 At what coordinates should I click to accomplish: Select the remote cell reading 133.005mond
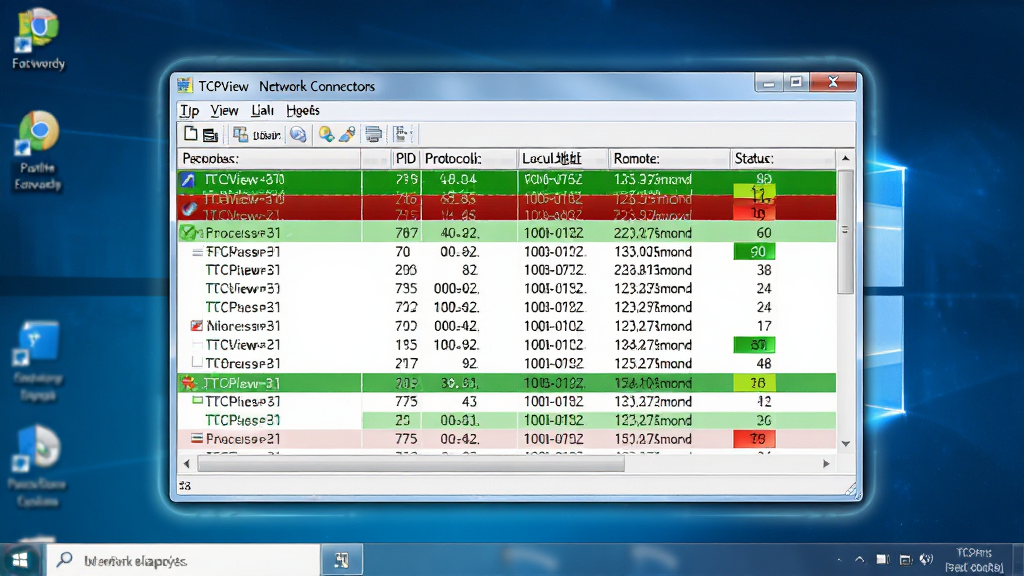(x=652, y=251)
